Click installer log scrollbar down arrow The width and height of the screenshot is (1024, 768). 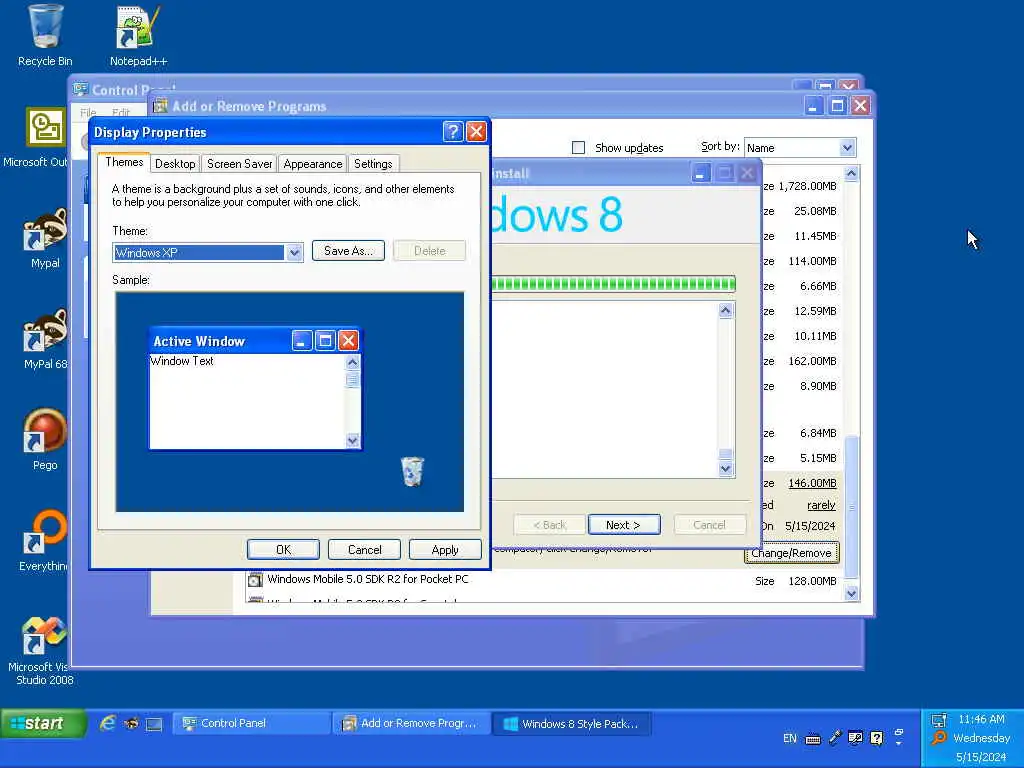click(726, 468)
